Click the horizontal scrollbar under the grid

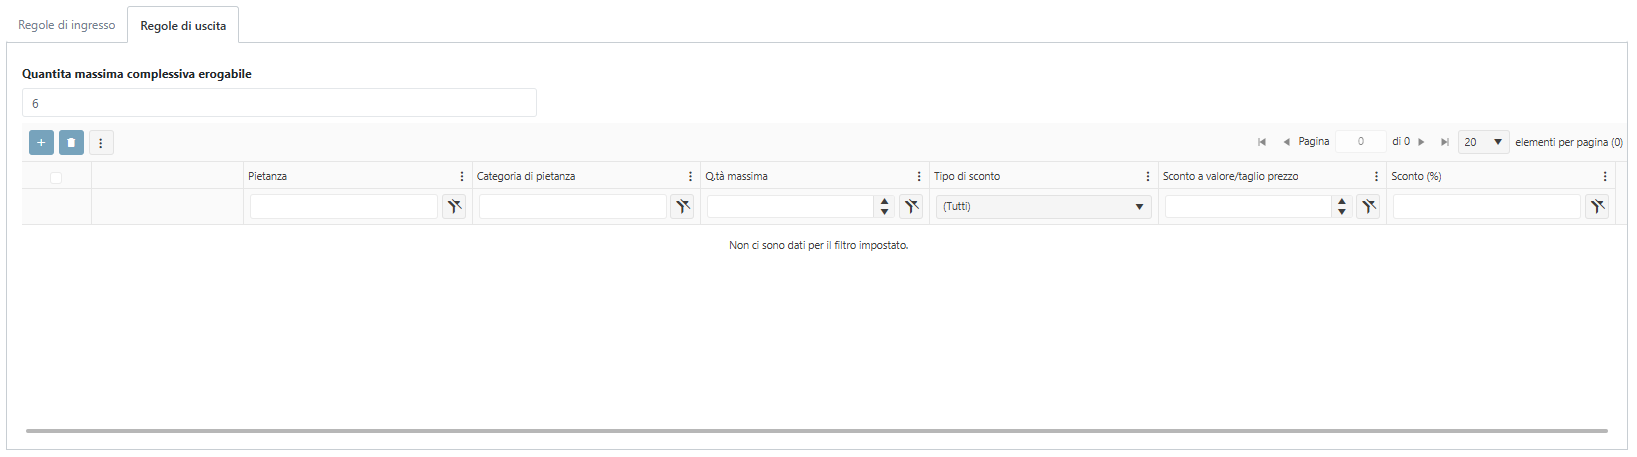click(816, 431)
